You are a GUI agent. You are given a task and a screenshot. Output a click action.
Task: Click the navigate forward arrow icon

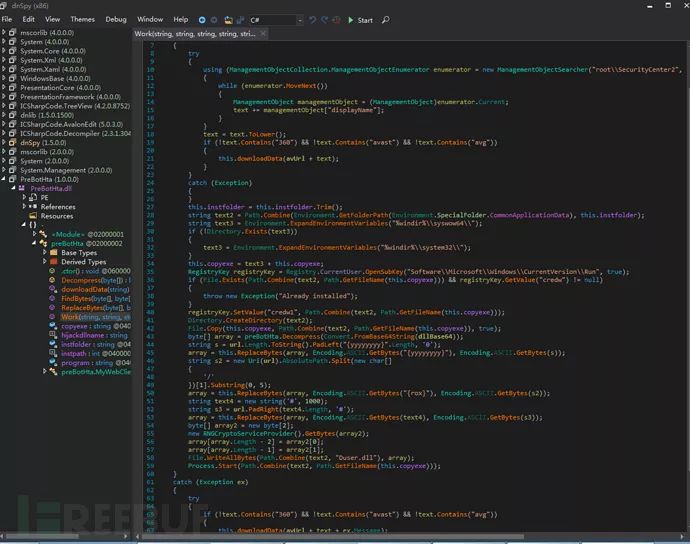pyautogui.click(x=215, y=20)
